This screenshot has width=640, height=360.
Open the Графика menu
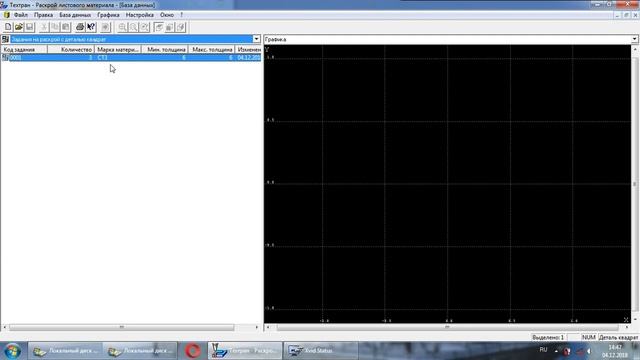[108, 15]
